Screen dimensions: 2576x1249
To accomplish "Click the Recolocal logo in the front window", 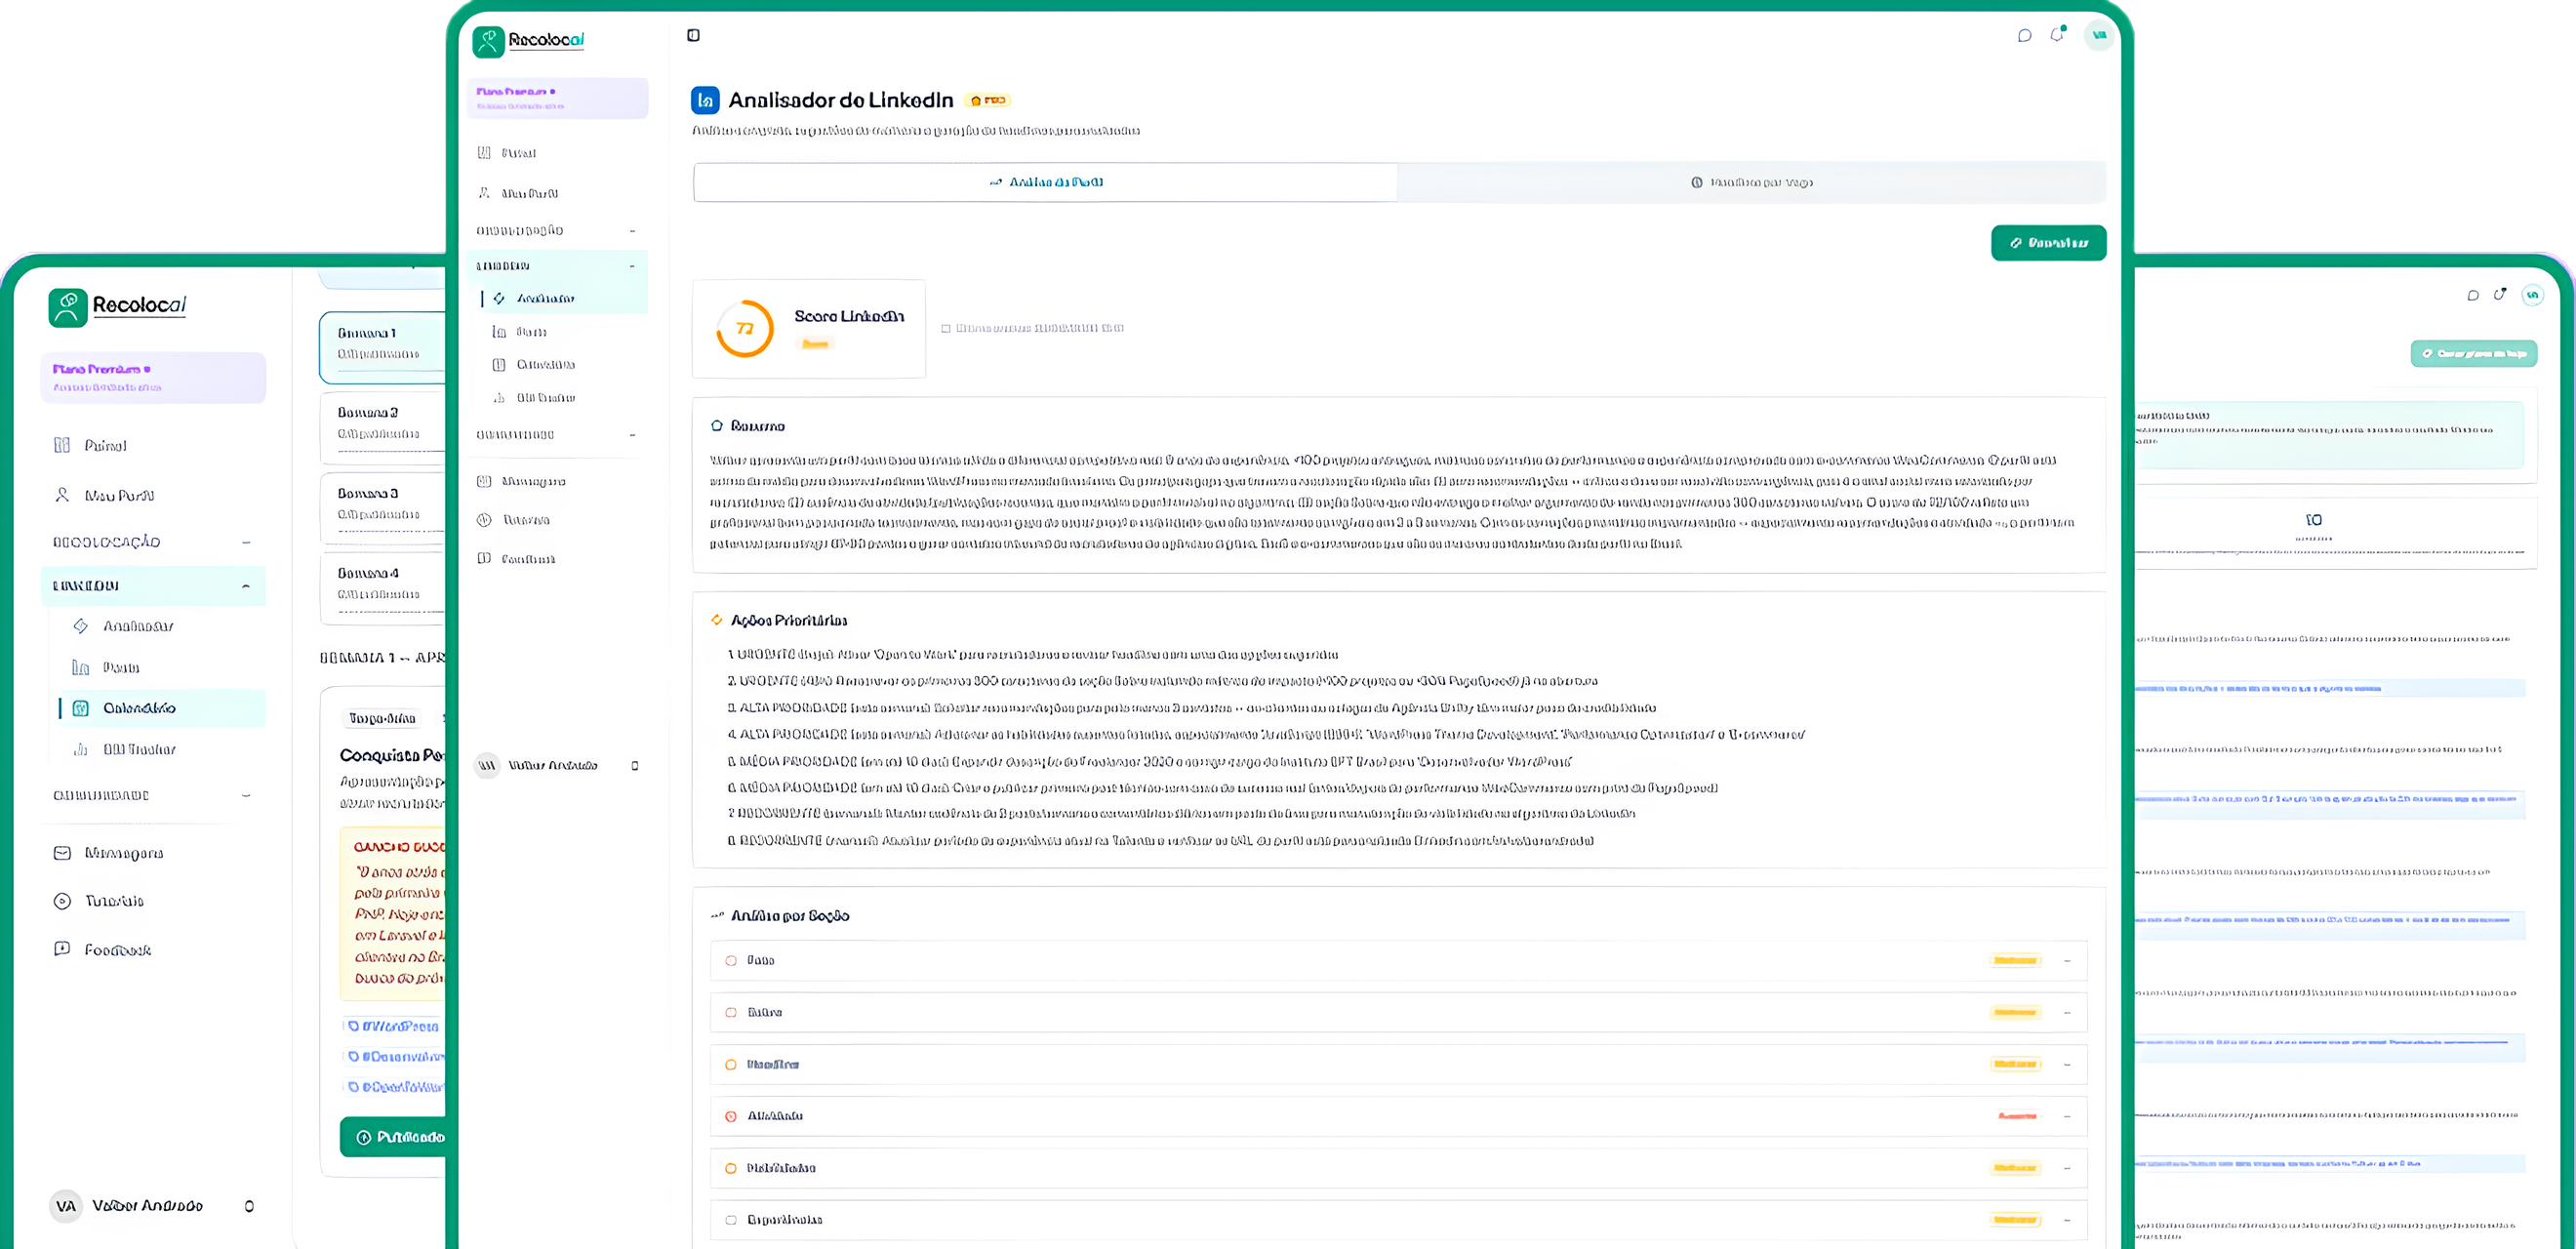I will point(528,41).
